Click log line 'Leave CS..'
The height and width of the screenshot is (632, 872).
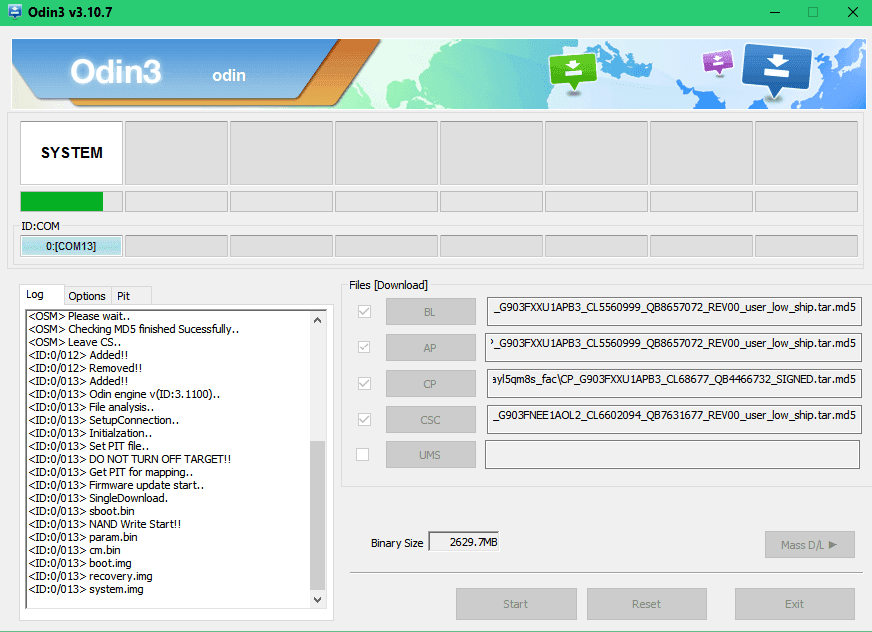[75, 342]
